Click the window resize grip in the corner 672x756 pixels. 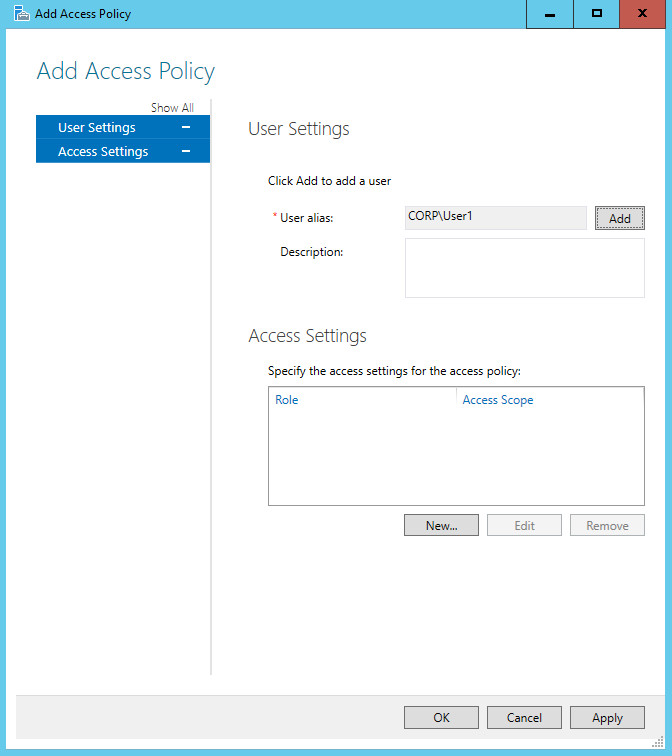pyautogui.click(x=658, y=742)
